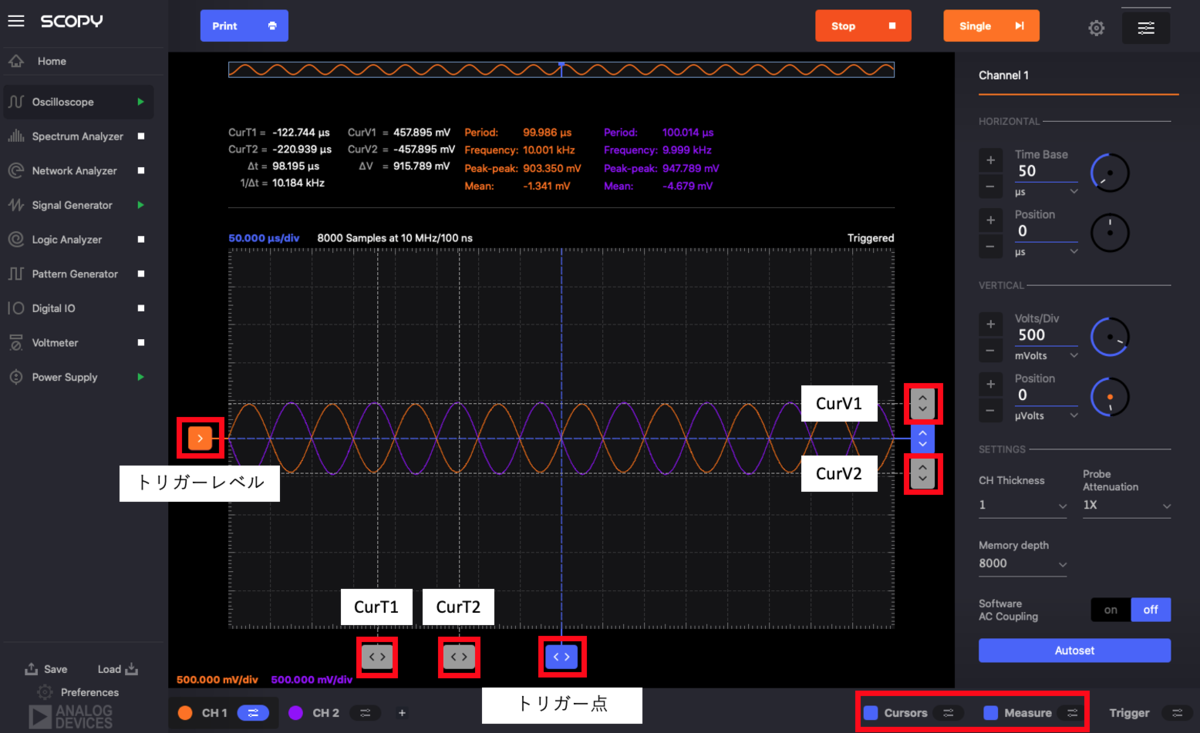Screen dimensions: 1200x733
Task: Click the Pattern Generator sidebar icon
Action: click(x=16, y=274)
